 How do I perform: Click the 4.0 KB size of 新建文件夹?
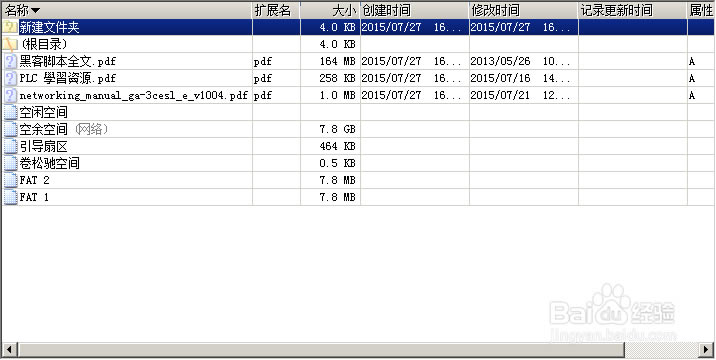point(337,27)
